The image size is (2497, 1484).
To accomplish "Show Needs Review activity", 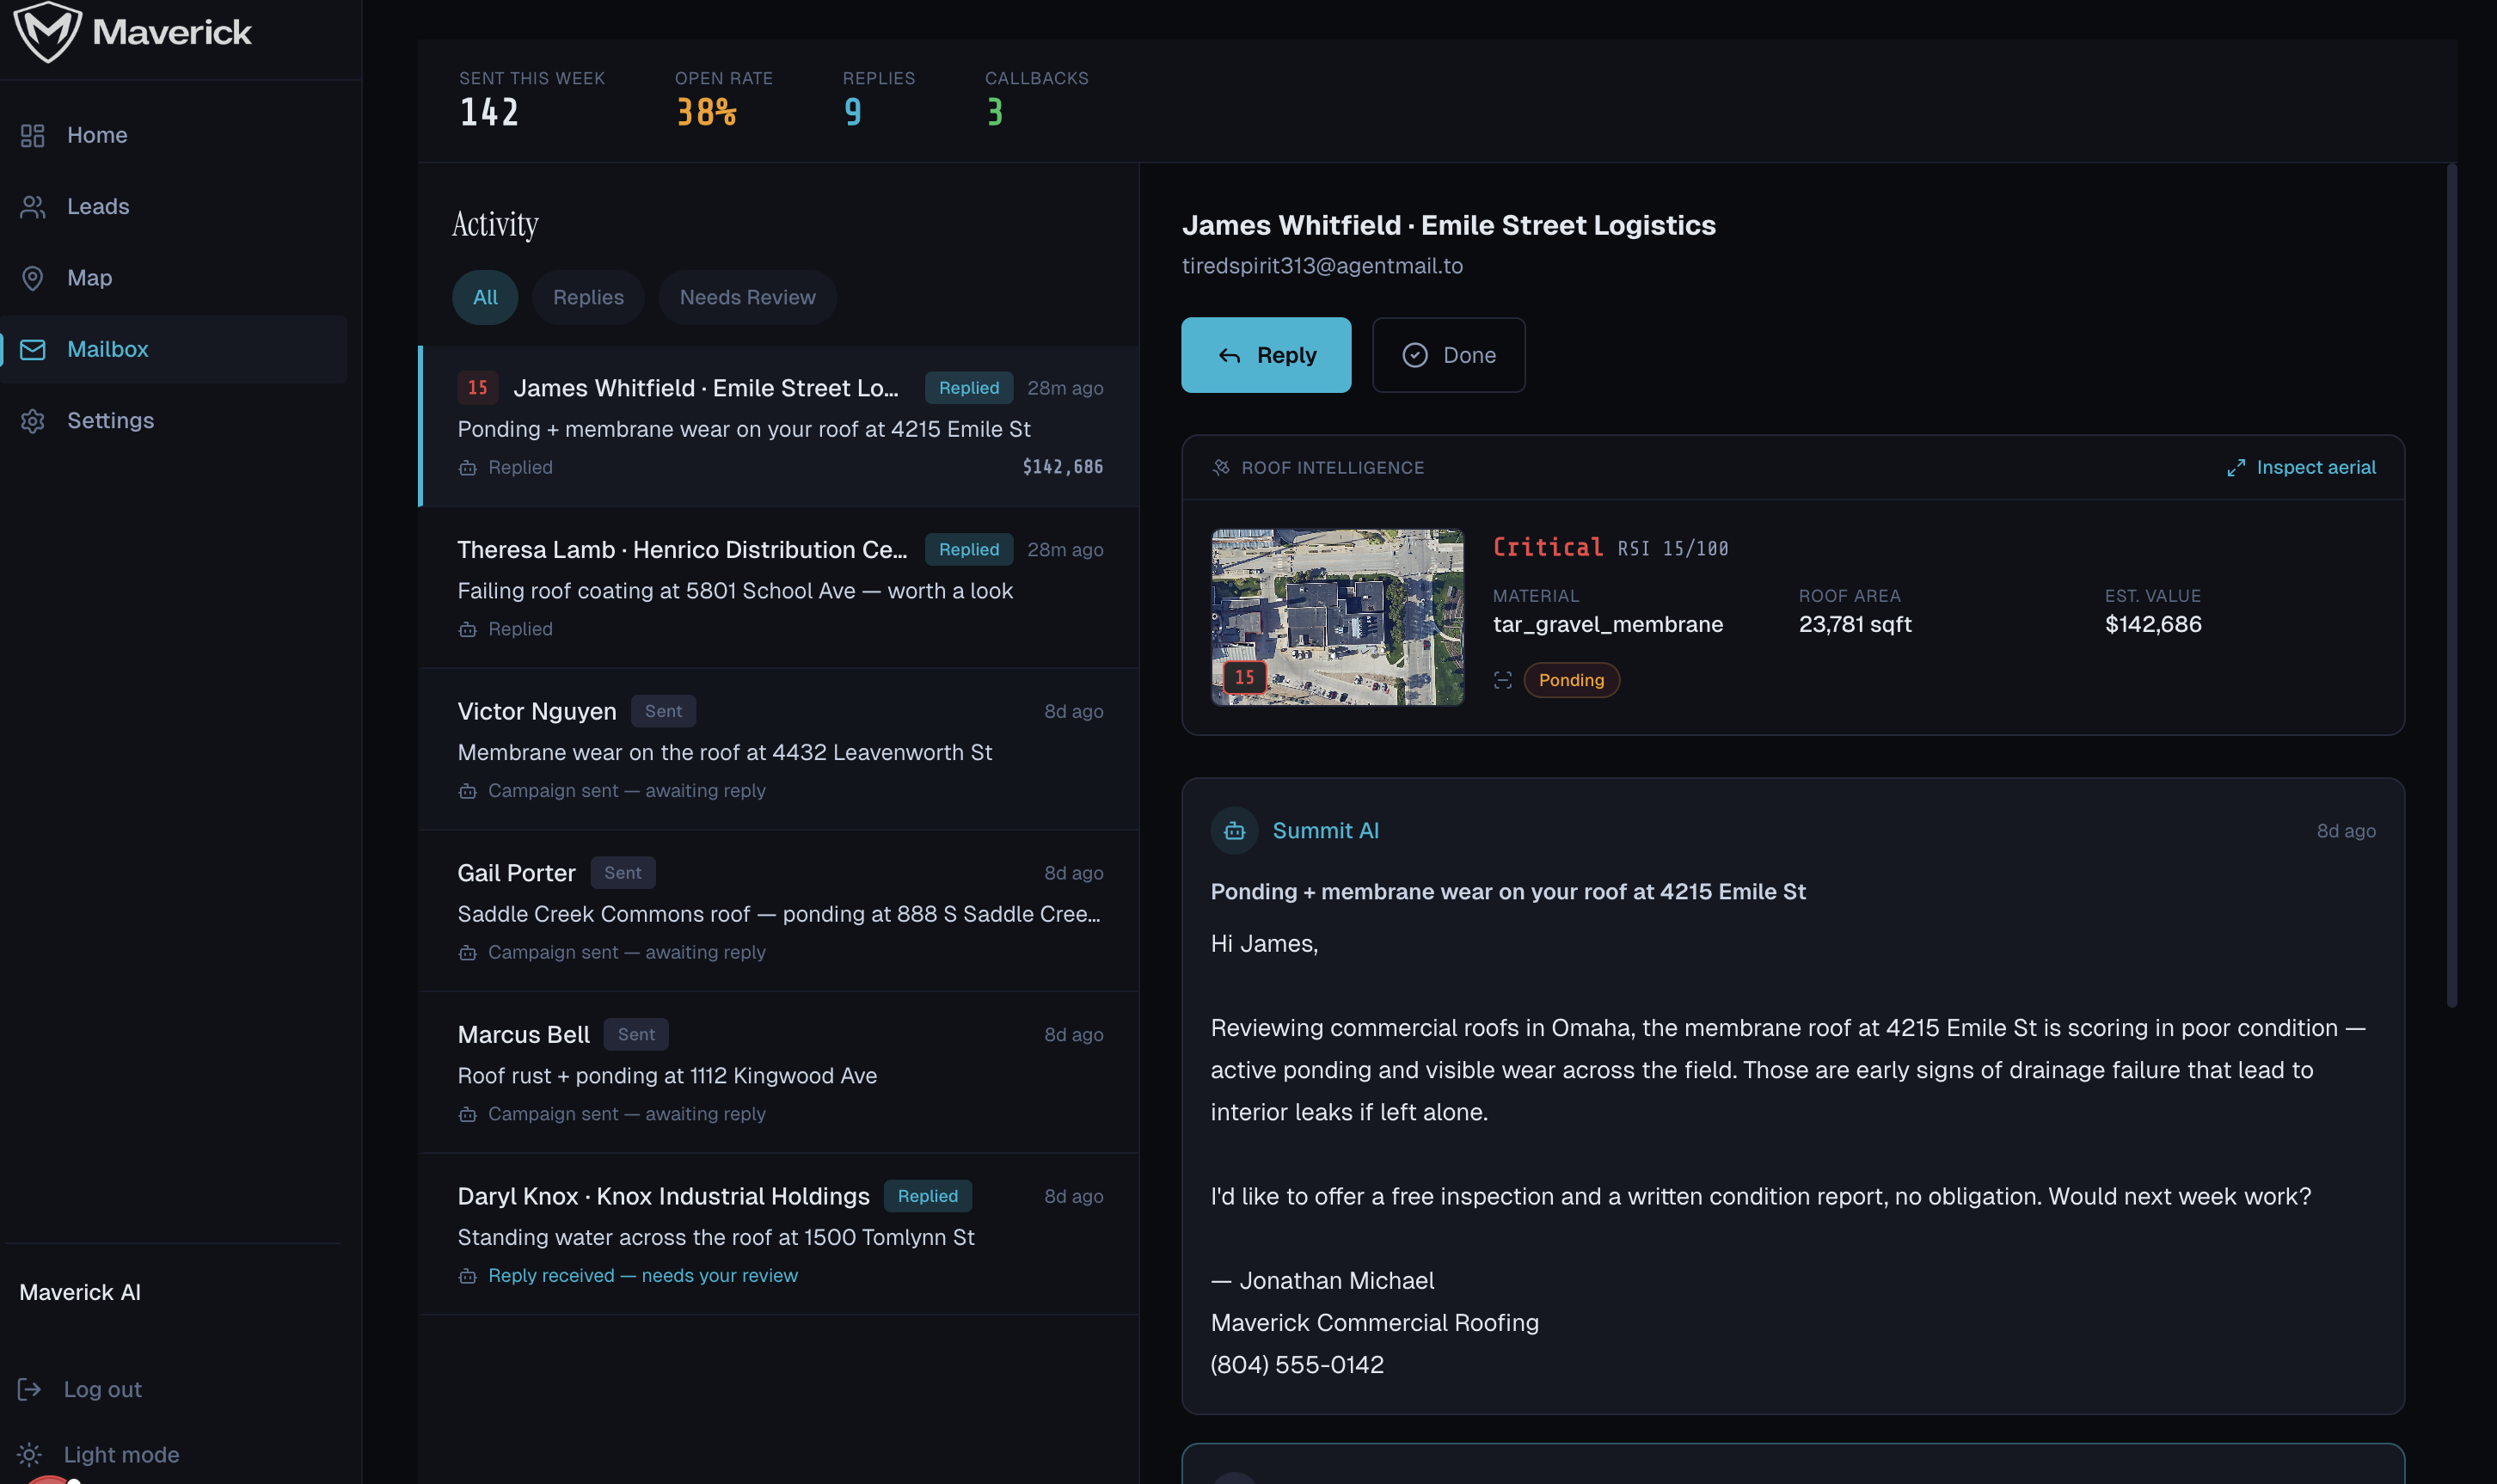I will pos(747,297).
